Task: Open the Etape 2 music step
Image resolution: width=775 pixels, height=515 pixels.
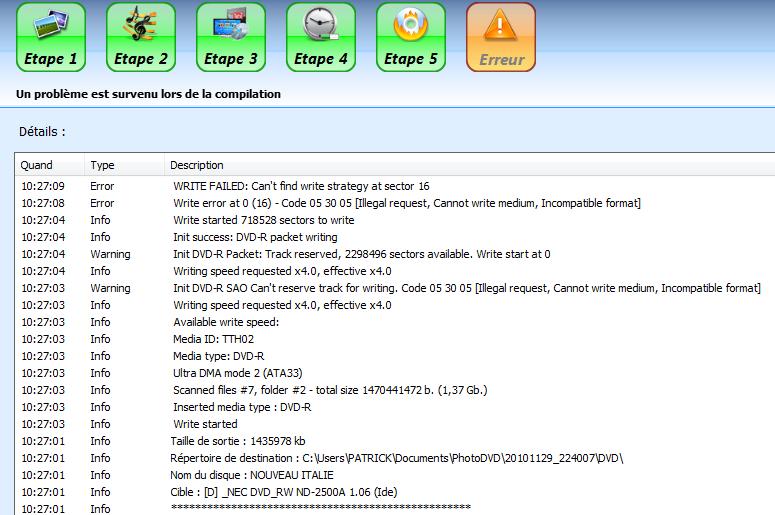Action: 141,37
